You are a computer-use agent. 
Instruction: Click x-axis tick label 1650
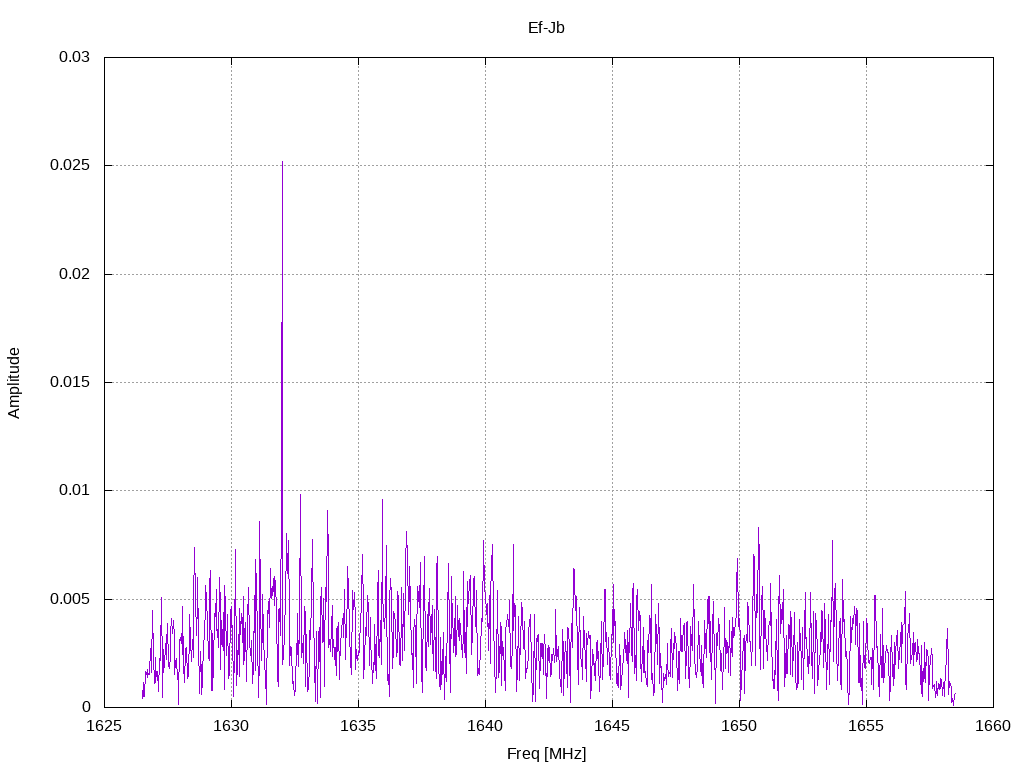(x=739, y=726)
